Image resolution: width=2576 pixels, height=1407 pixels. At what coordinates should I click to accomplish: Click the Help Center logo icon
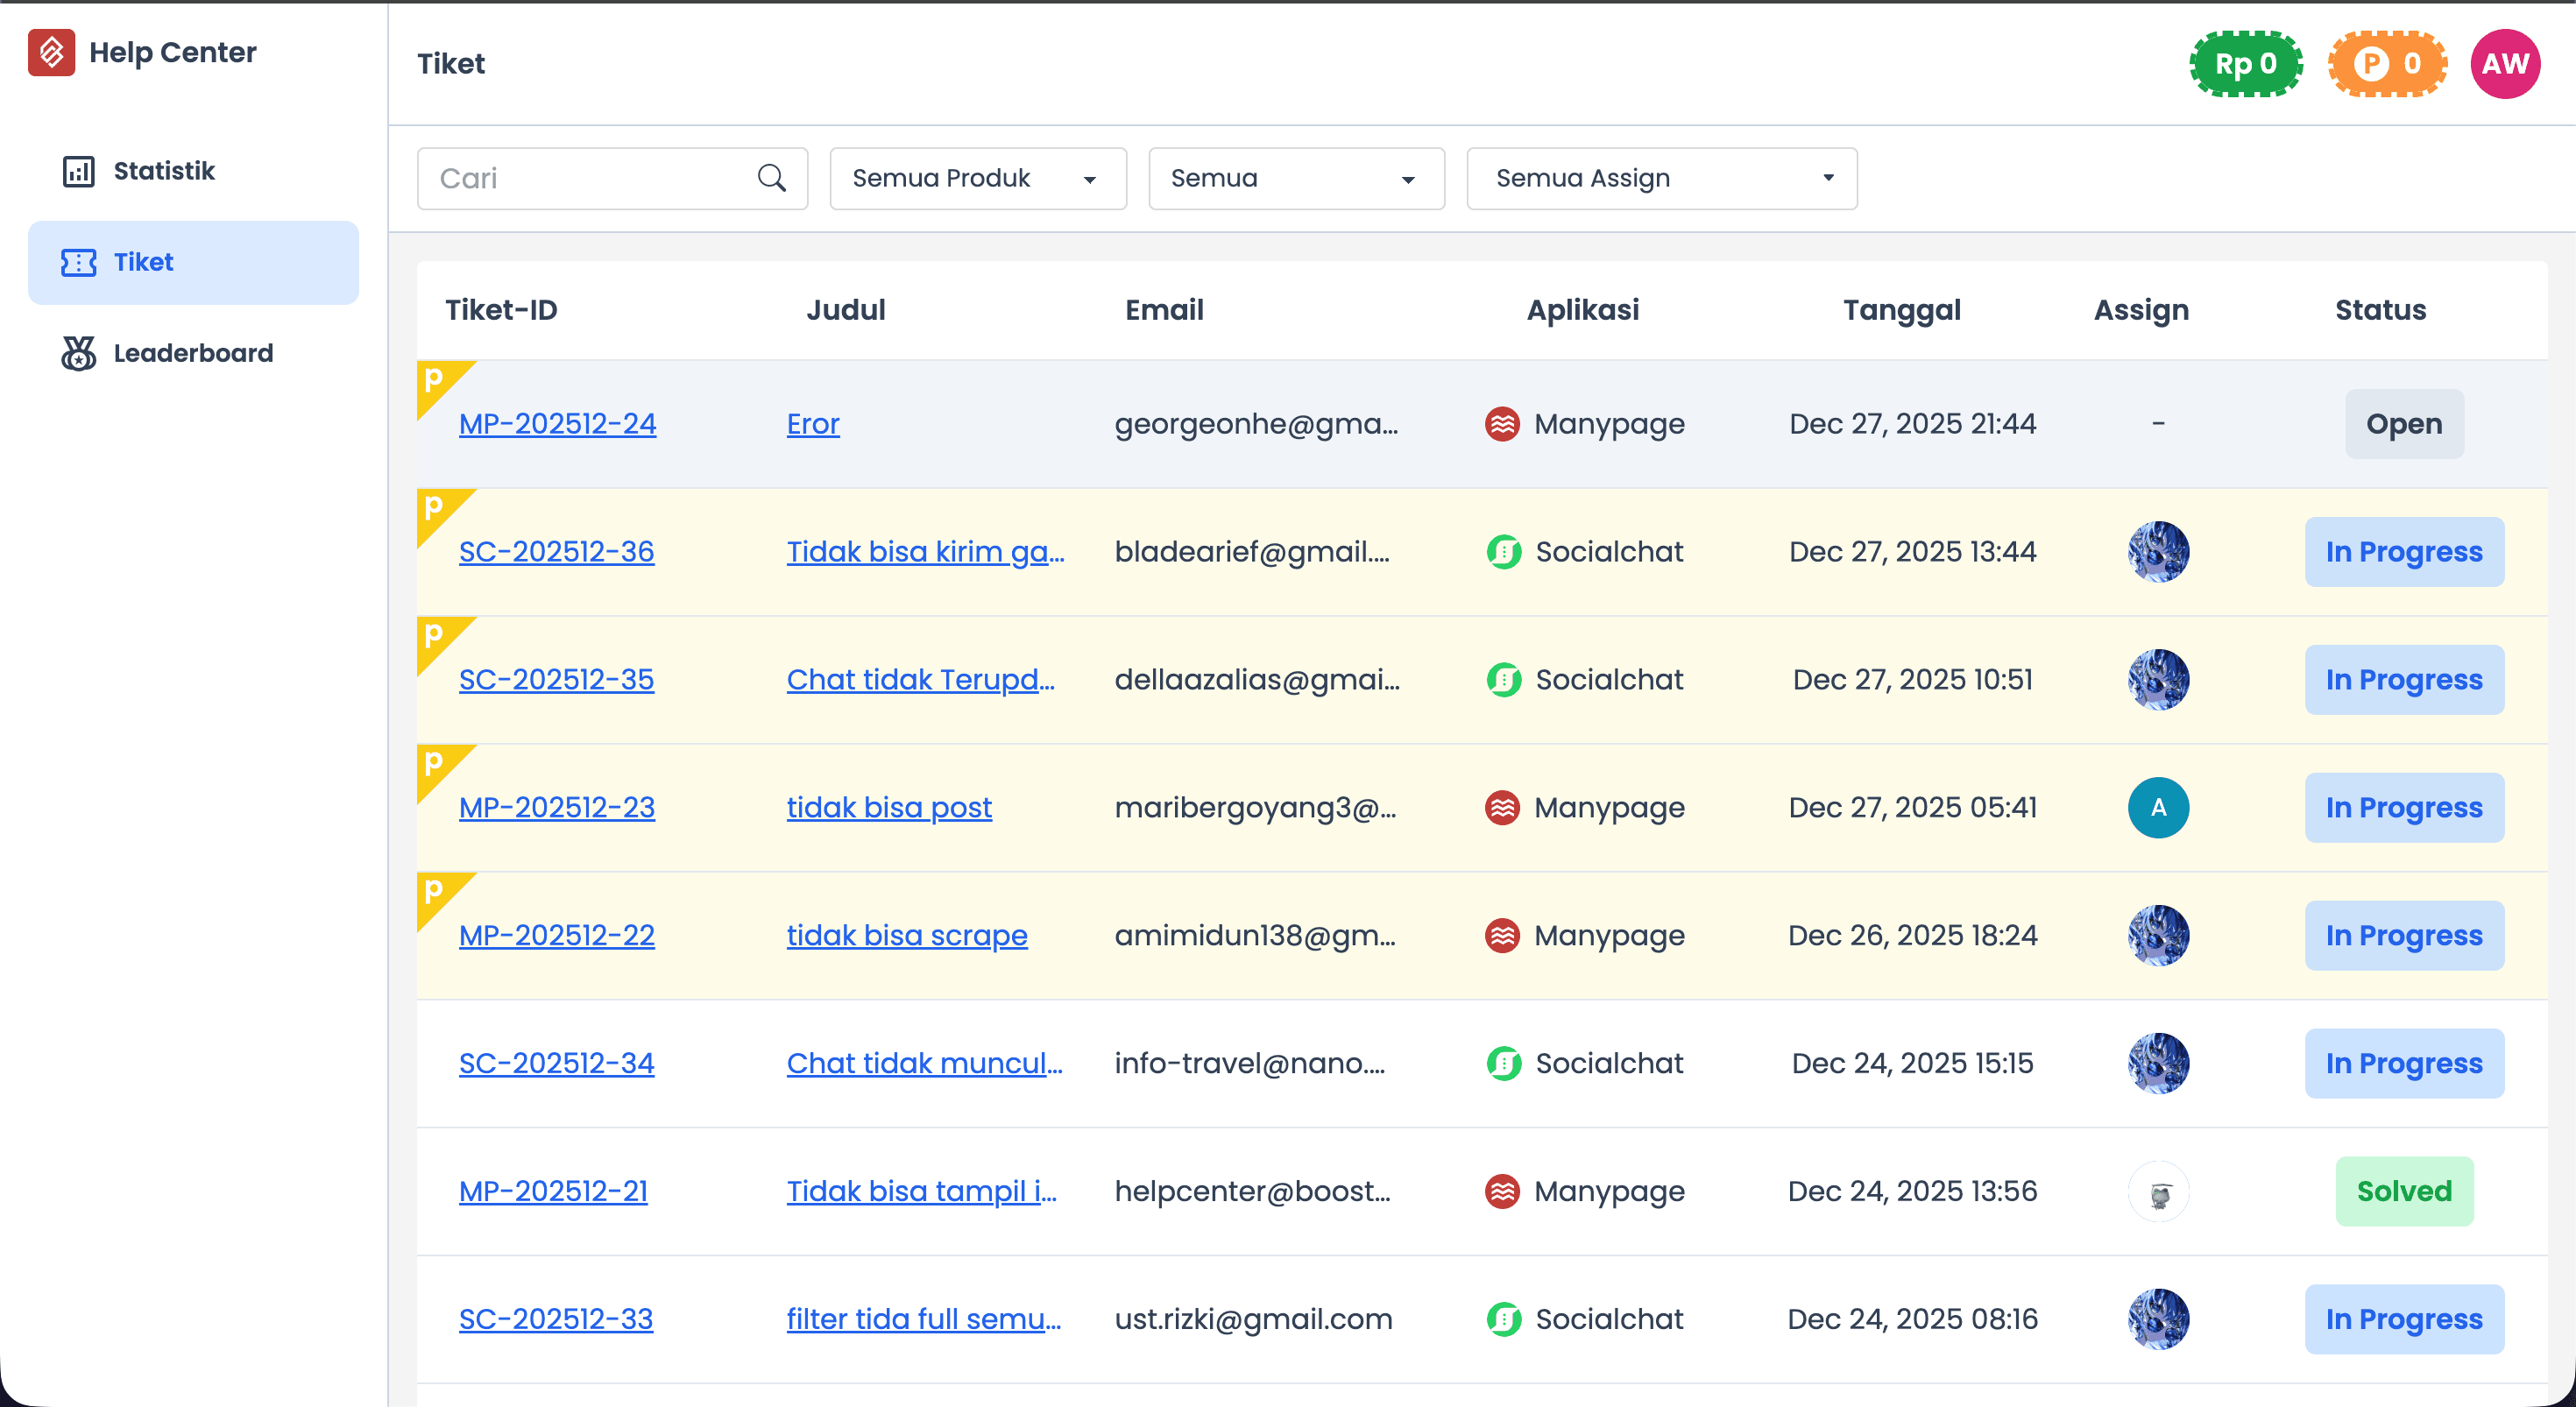pyautogui.click(x=51, y=52)
